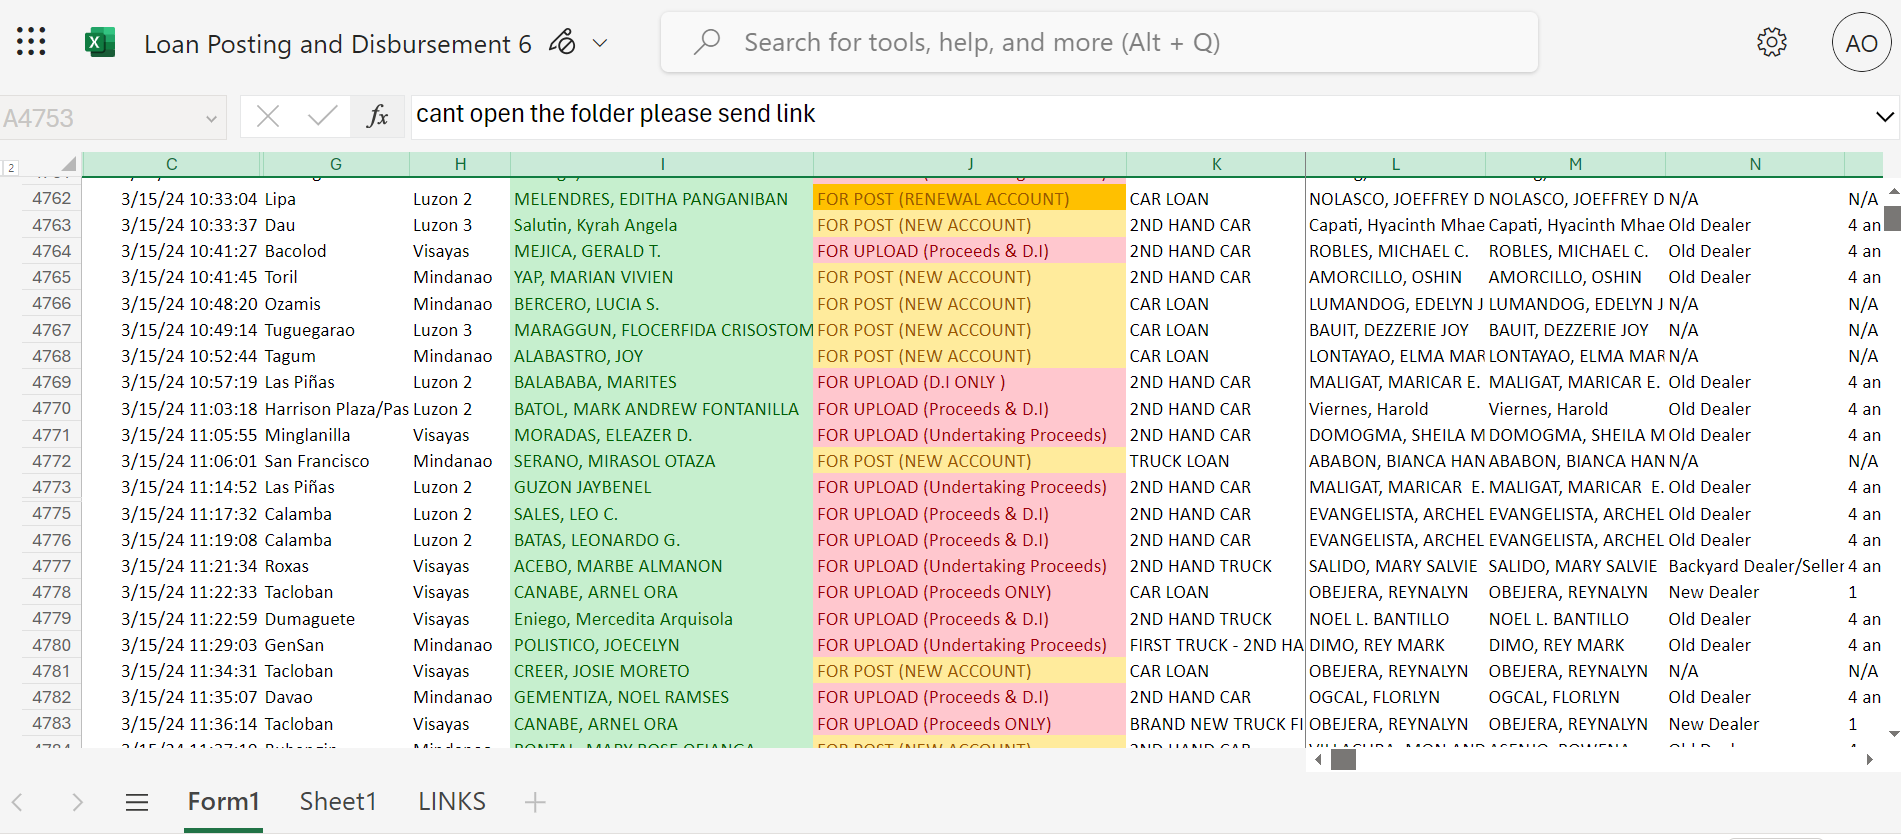Open the settings gear

[x=1772, y=42]
